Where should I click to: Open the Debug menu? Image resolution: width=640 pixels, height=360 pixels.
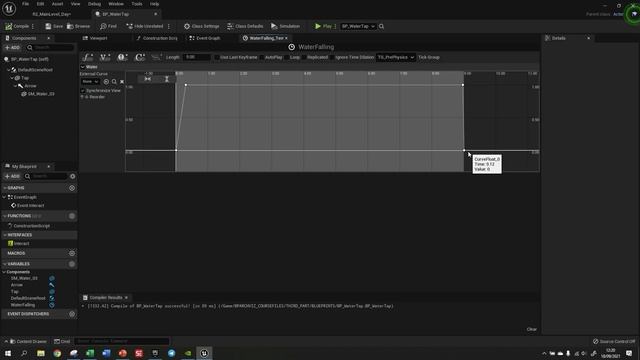pos(94,4)
